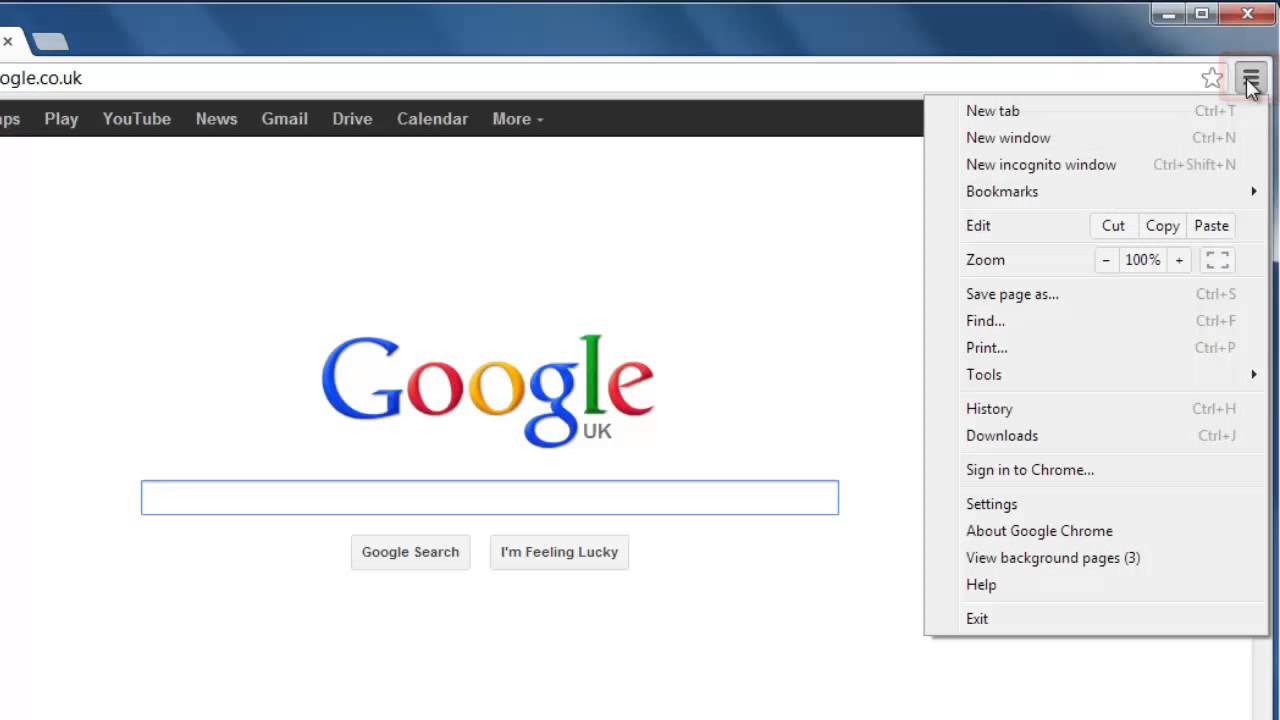Zoom out using the minus button

pyautogui.click(x=1106, y=259)
